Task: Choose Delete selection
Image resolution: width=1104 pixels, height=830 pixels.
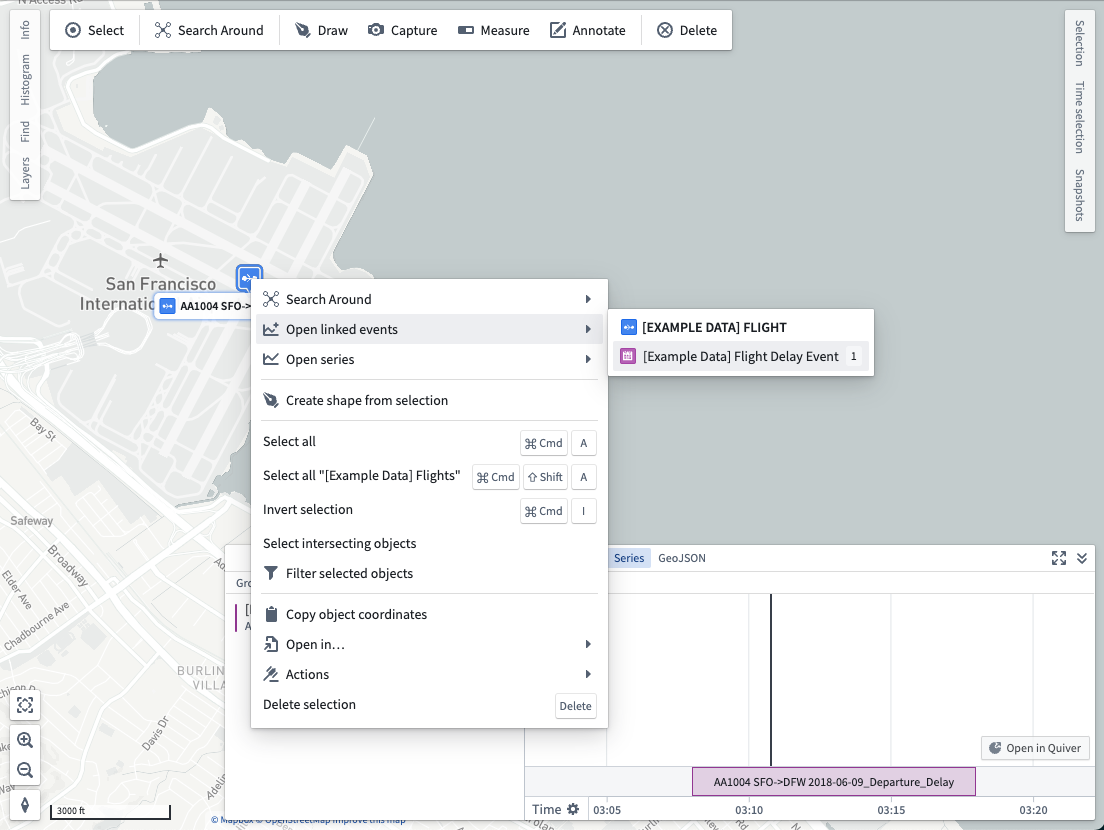Action: point(429,705)
